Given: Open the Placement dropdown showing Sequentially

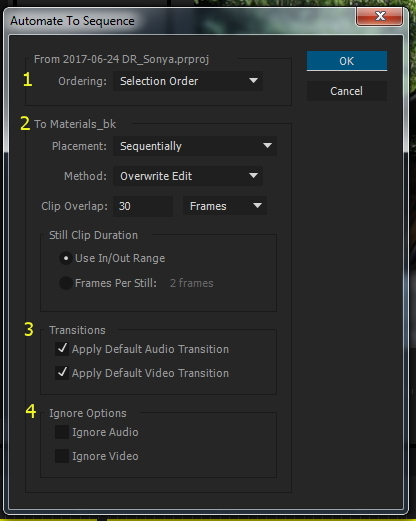Looking at the screenshot, I should (195, 146).
